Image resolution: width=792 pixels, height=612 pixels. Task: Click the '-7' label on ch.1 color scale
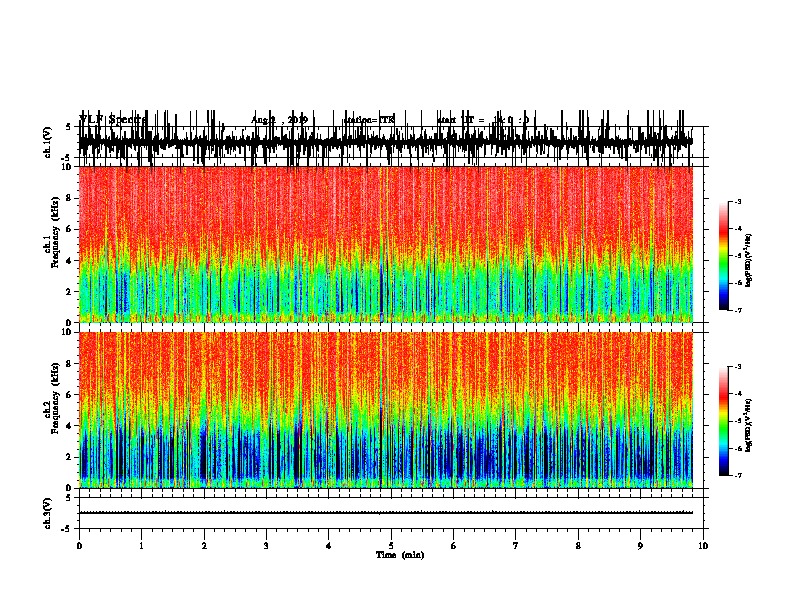737,310
